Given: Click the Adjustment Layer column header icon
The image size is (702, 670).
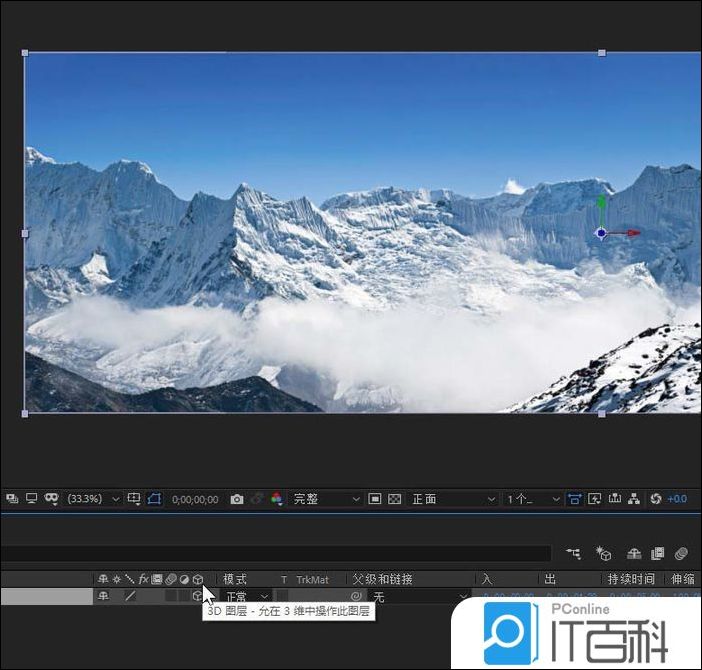Looking at the screenshot, I should [184, 580].
